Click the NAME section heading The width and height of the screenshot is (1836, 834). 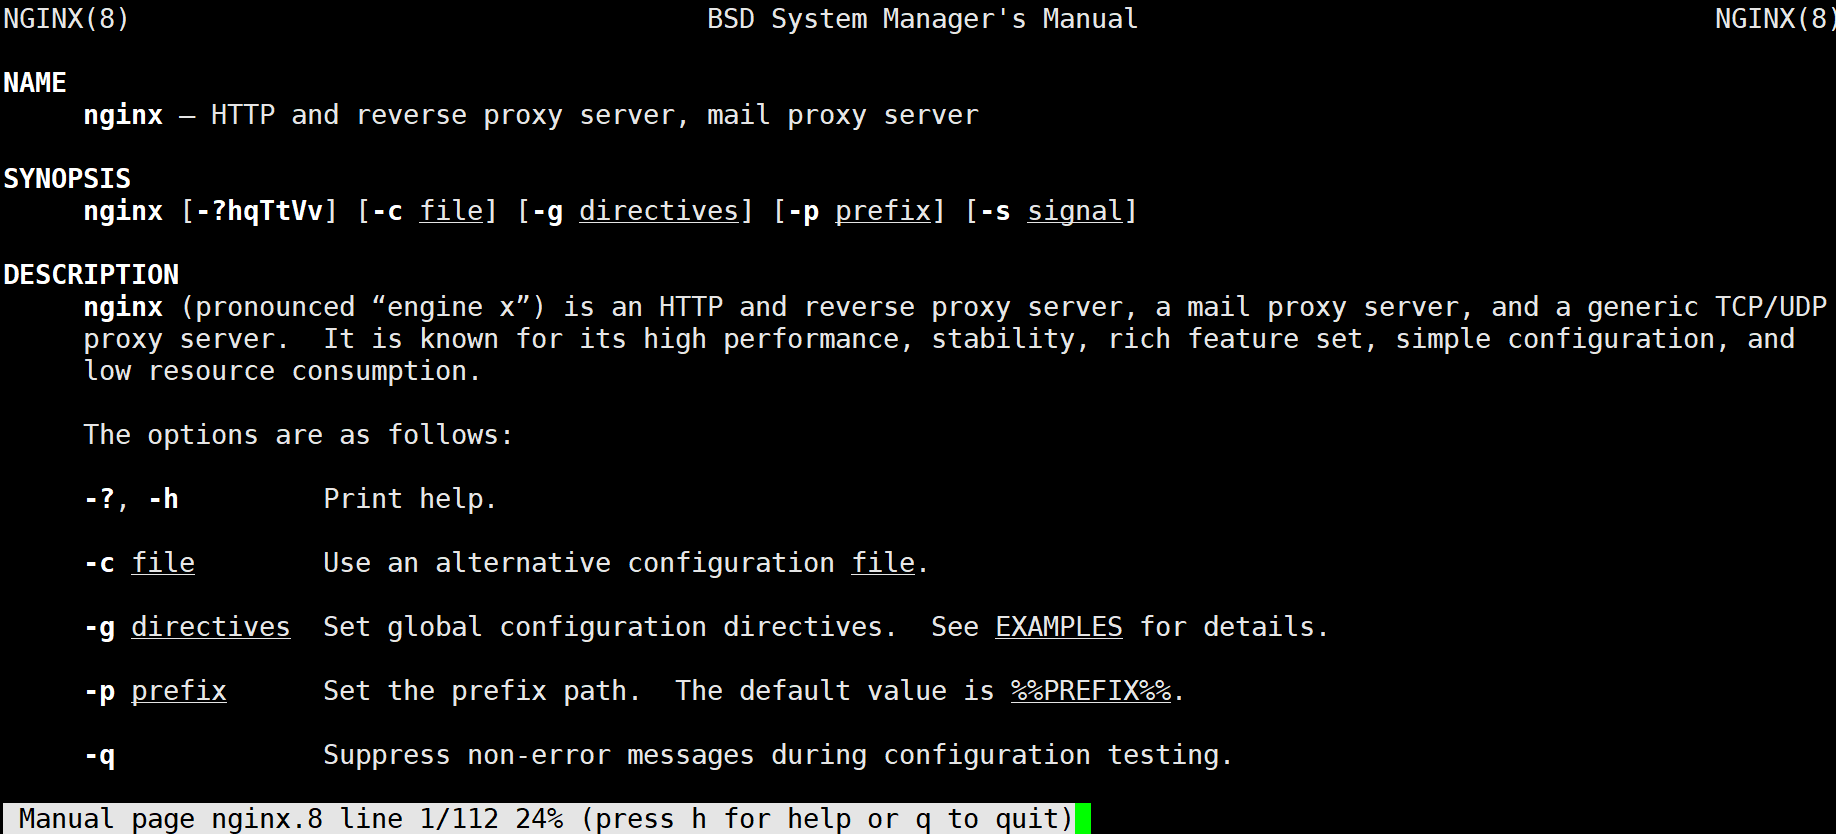35,83
